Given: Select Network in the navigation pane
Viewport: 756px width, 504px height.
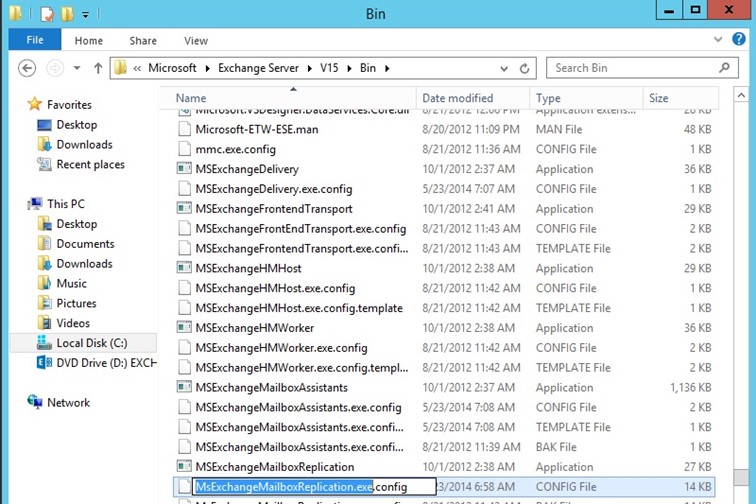Looking at the screenshot, I should 68,402.
